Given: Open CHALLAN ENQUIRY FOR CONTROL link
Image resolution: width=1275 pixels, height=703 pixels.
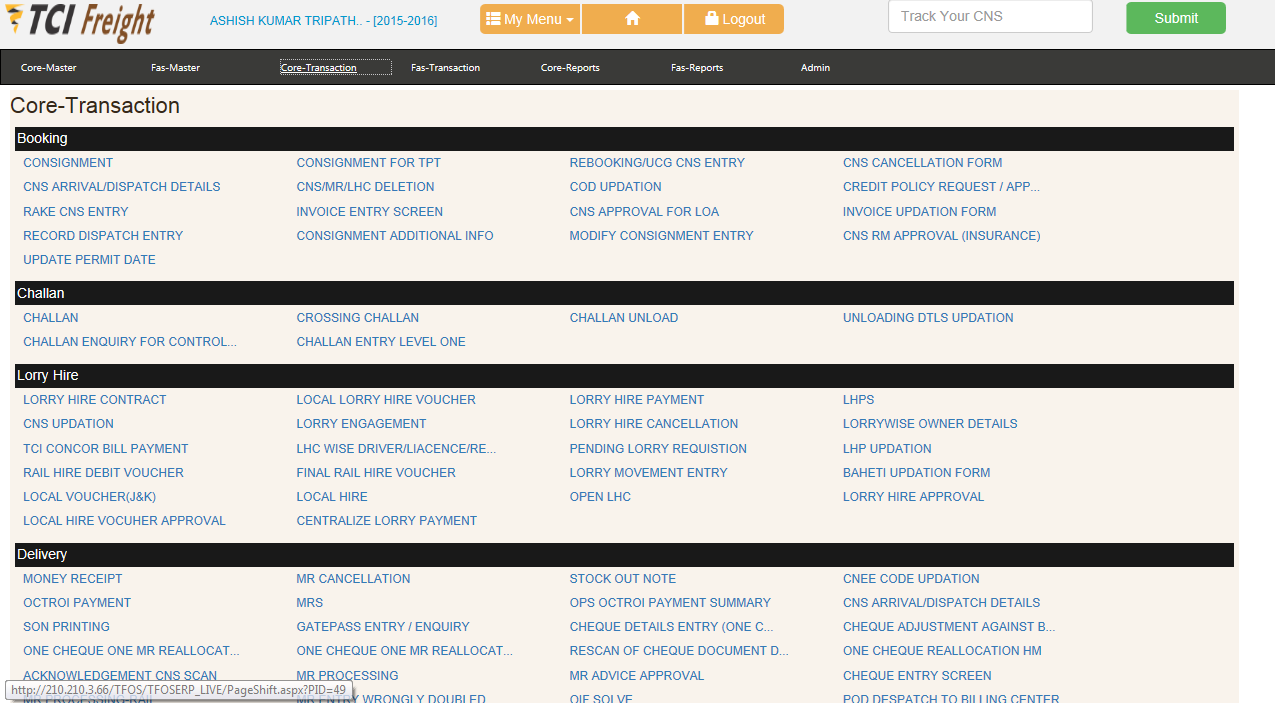Looking at the screenshot, I should 130,342.
